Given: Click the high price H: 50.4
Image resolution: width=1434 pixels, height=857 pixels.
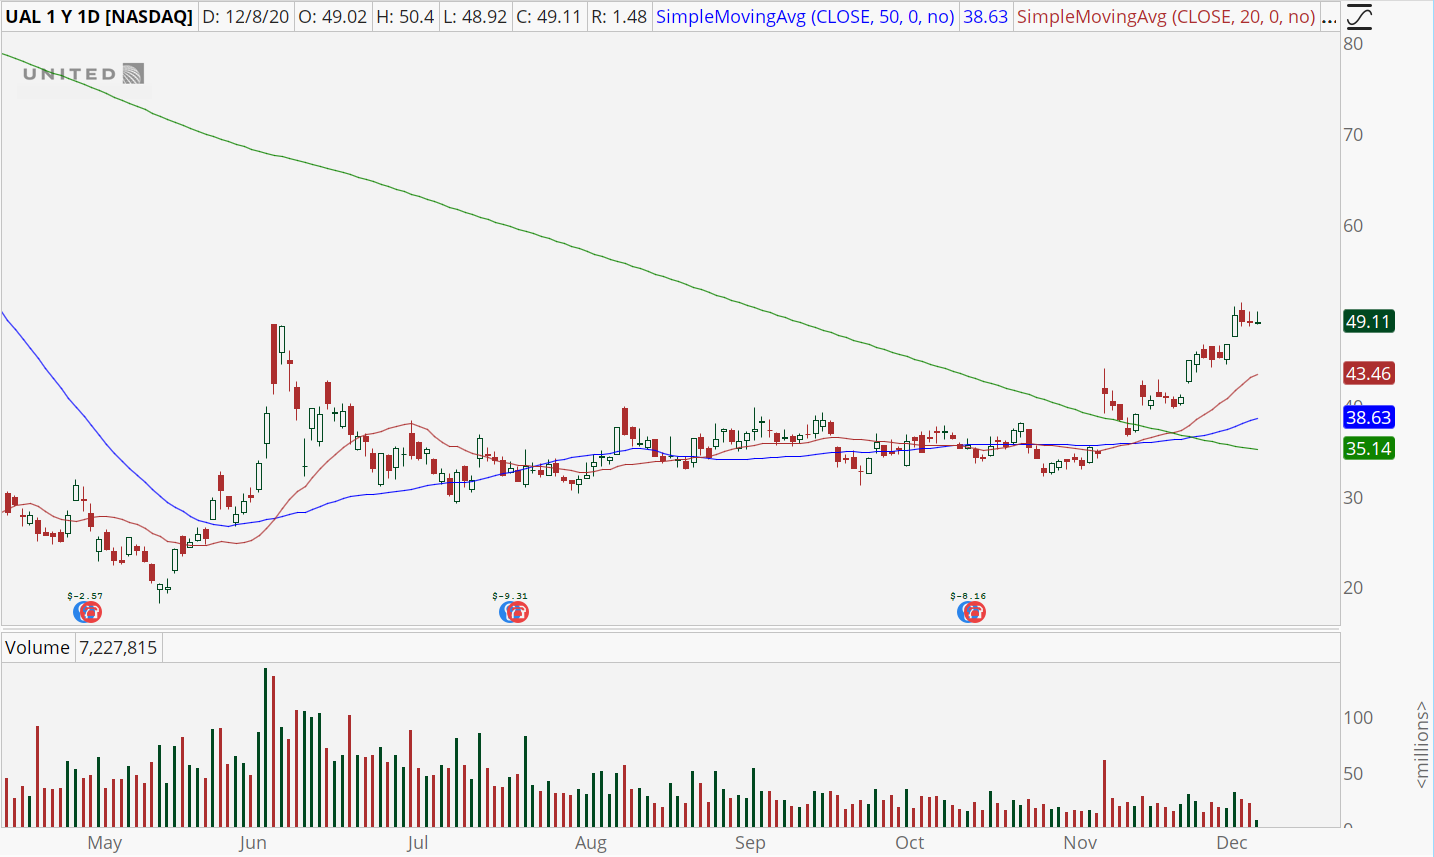Looking at the screenshot, I should [405, 17].
